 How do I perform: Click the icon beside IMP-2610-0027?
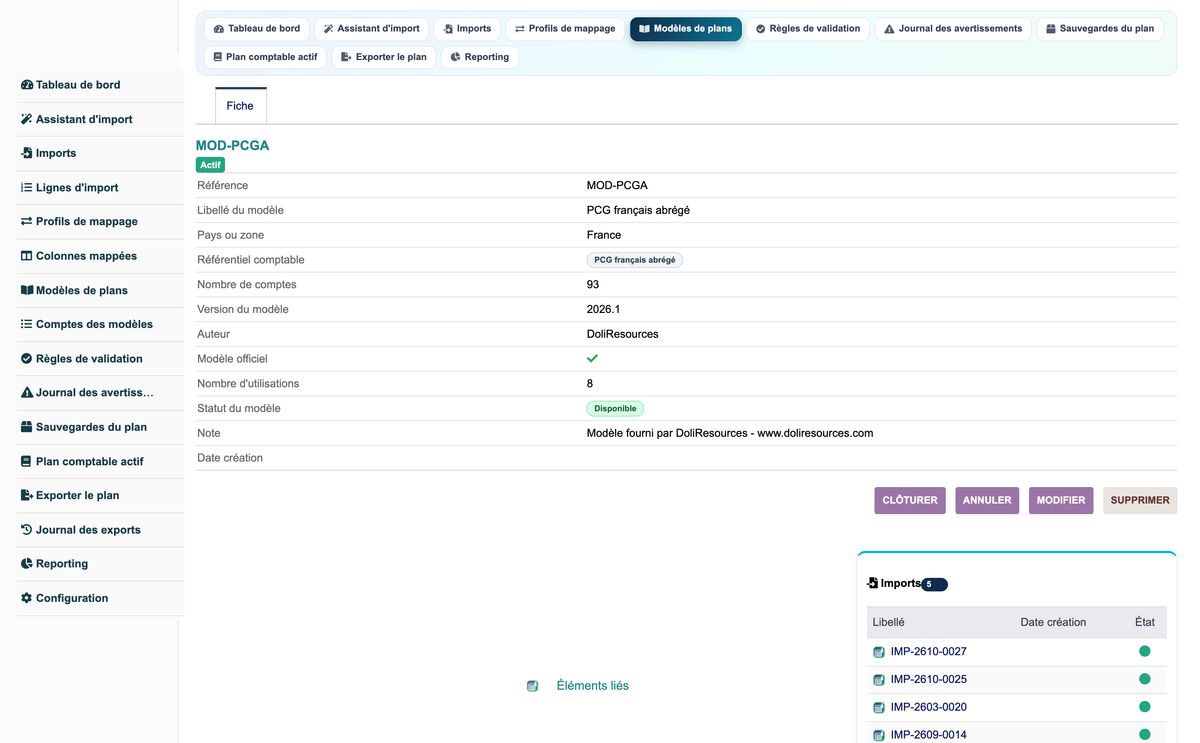pyautogui.click(x=879, y=652)
